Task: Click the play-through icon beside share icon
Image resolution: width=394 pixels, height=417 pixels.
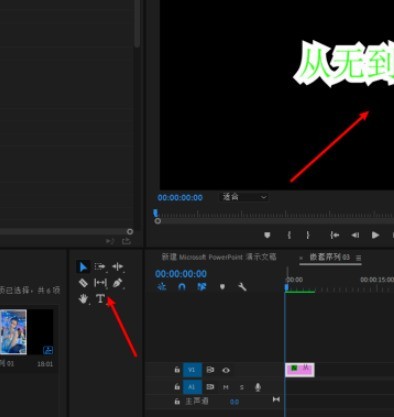Action: 110,241
